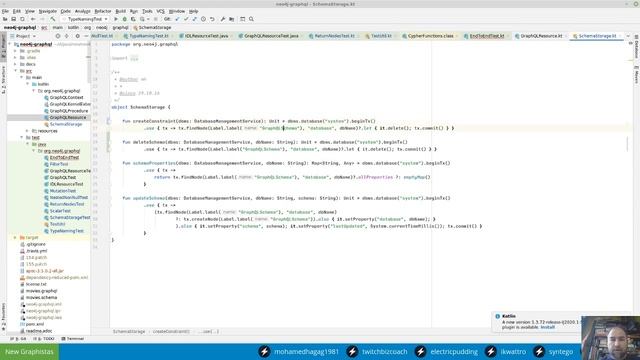Viewport: 640px width, 360px height.
Task: Open the Tools menu
Action: (147, 11)
